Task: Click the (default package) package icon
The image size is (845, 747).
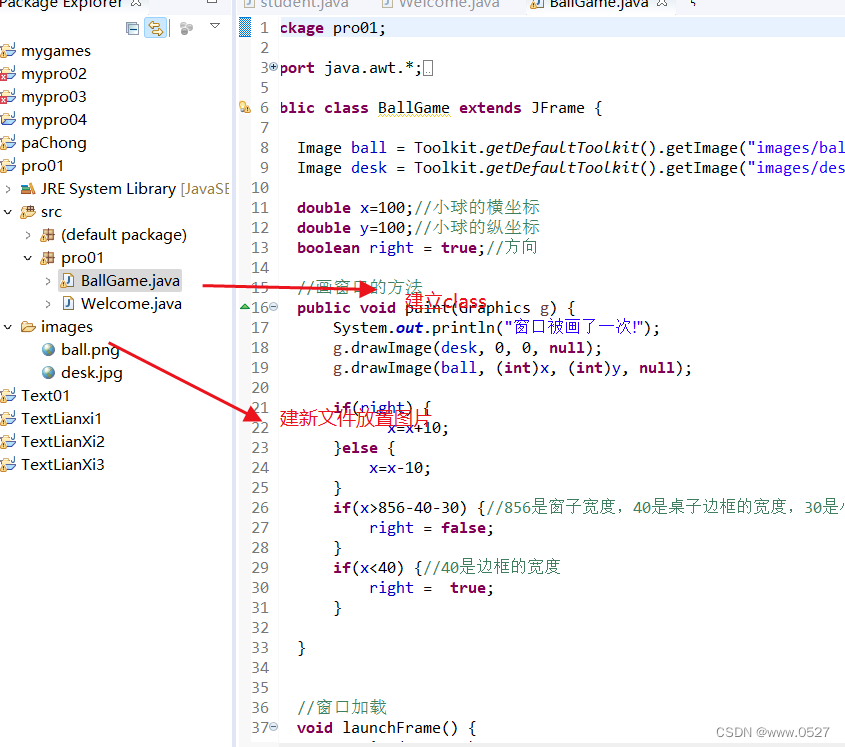Action: pos(48,235)
